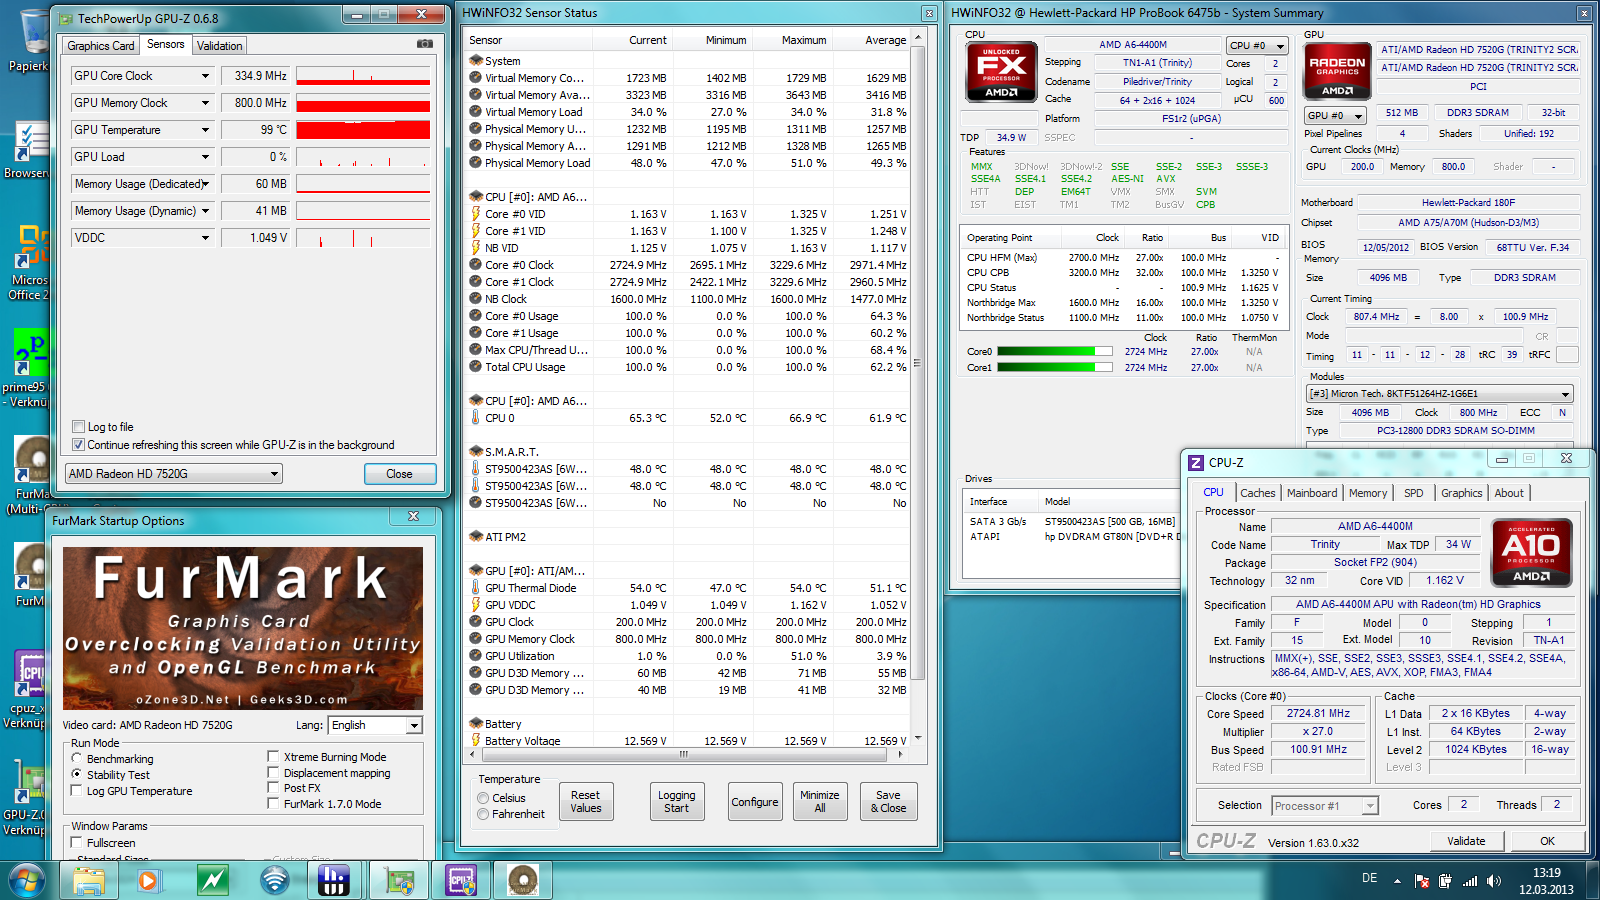Select the S.M.A.R.T. group icon in sensor list

[x=476, y=452]
